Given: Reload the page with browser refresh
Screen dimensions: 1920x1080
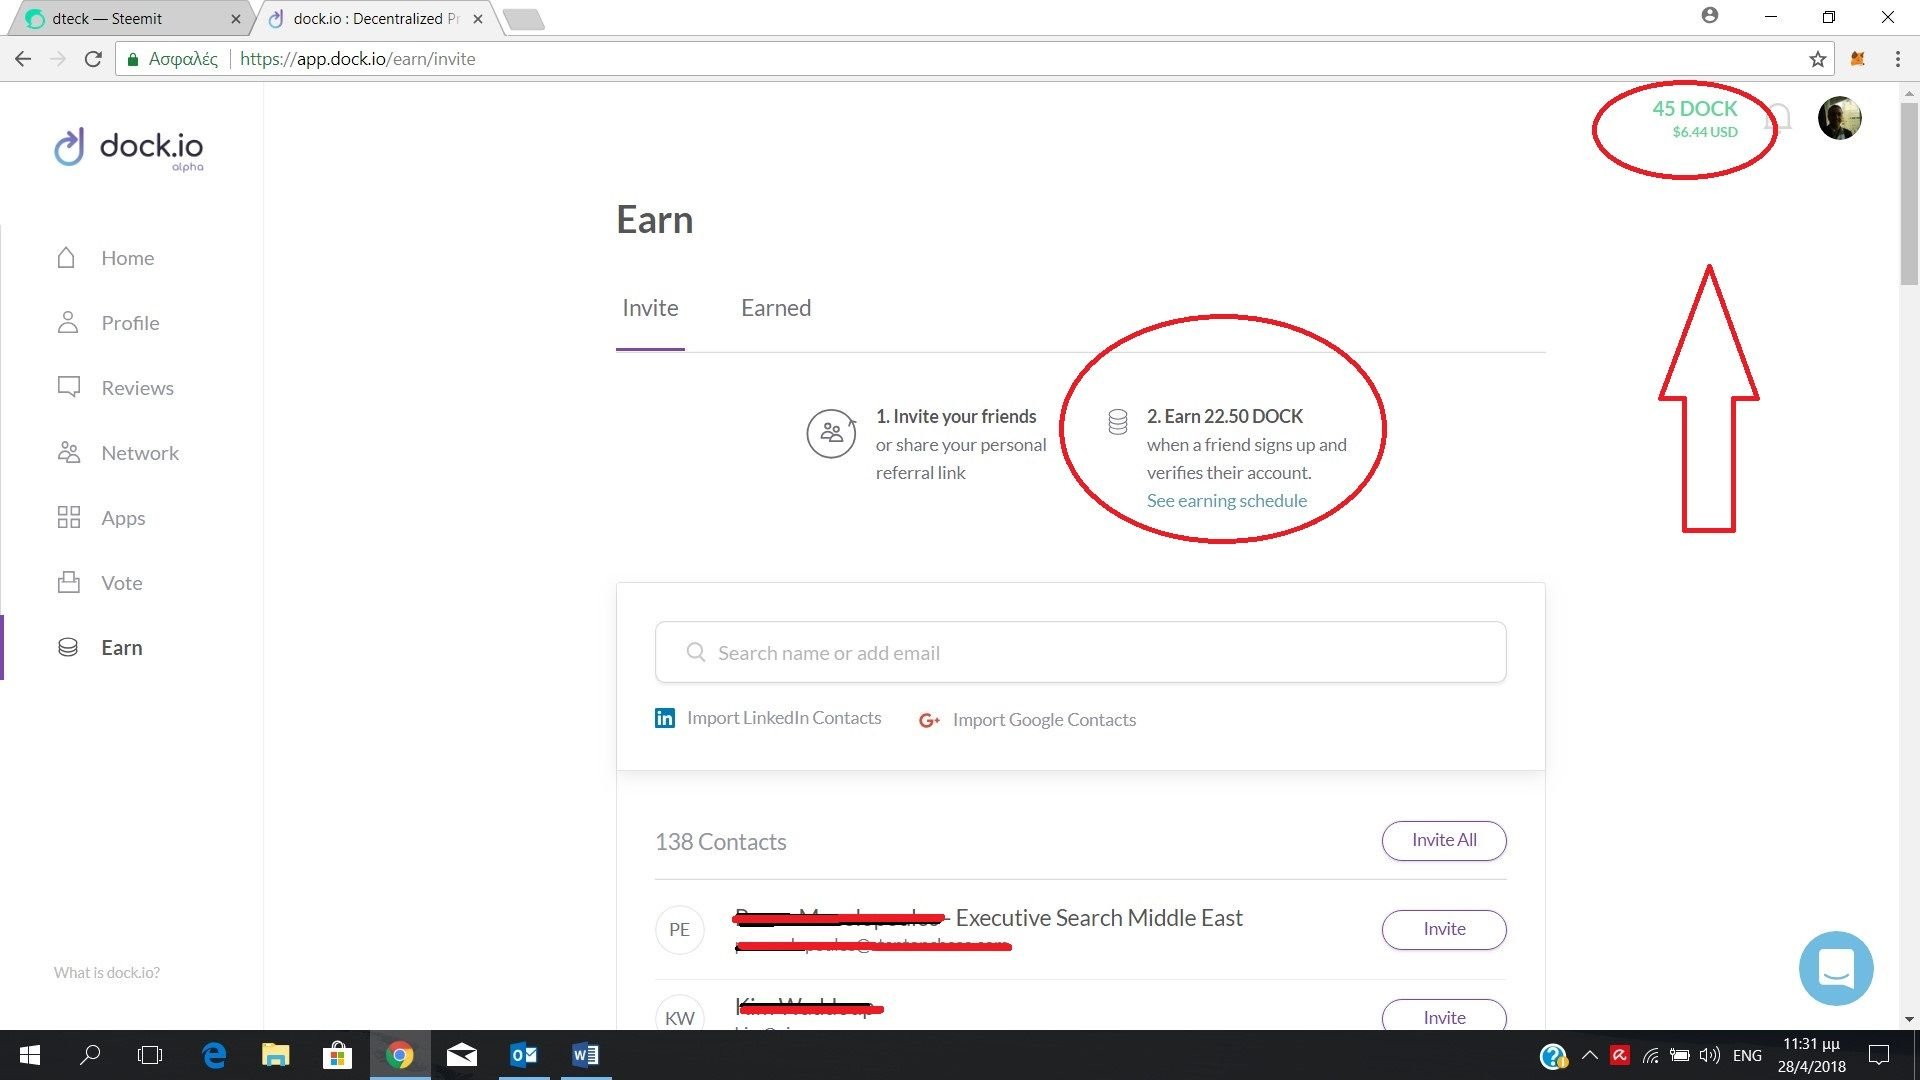Looking at the screenshot, I should pyautogui.click(x=93, y=59).
